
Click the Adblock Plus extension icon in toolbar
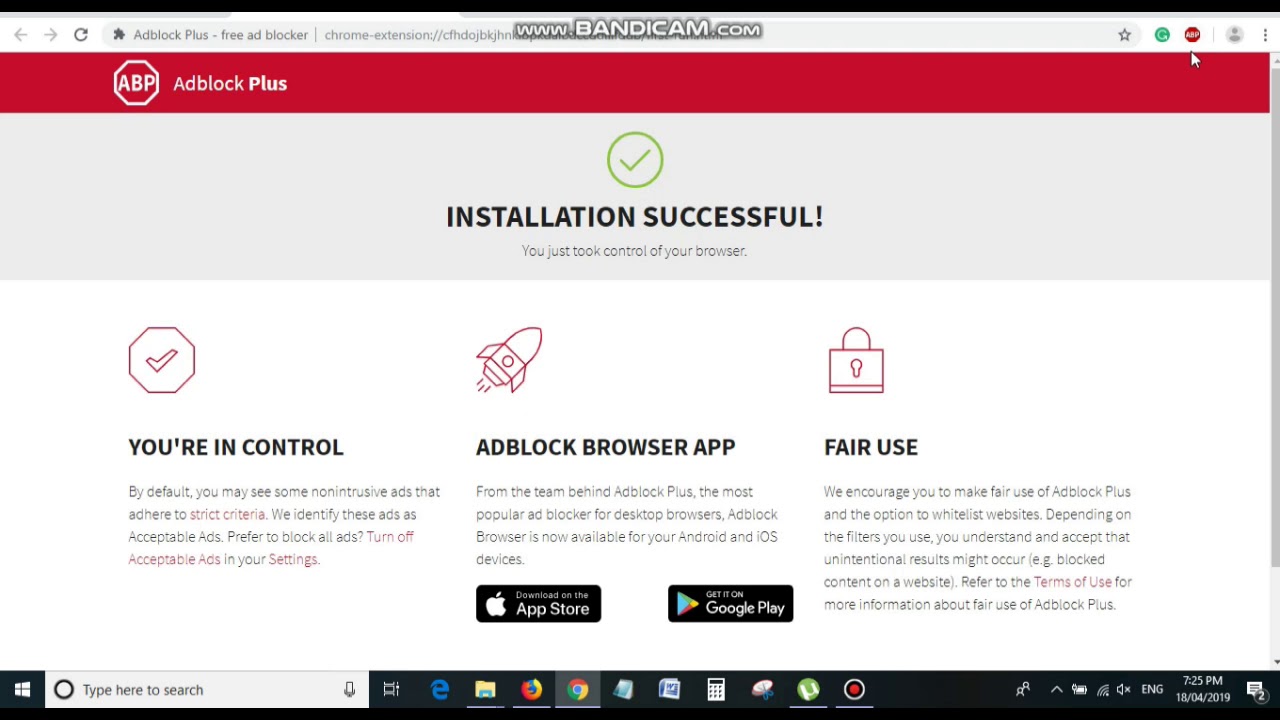pyautogui.click(x=1192, y=35)
